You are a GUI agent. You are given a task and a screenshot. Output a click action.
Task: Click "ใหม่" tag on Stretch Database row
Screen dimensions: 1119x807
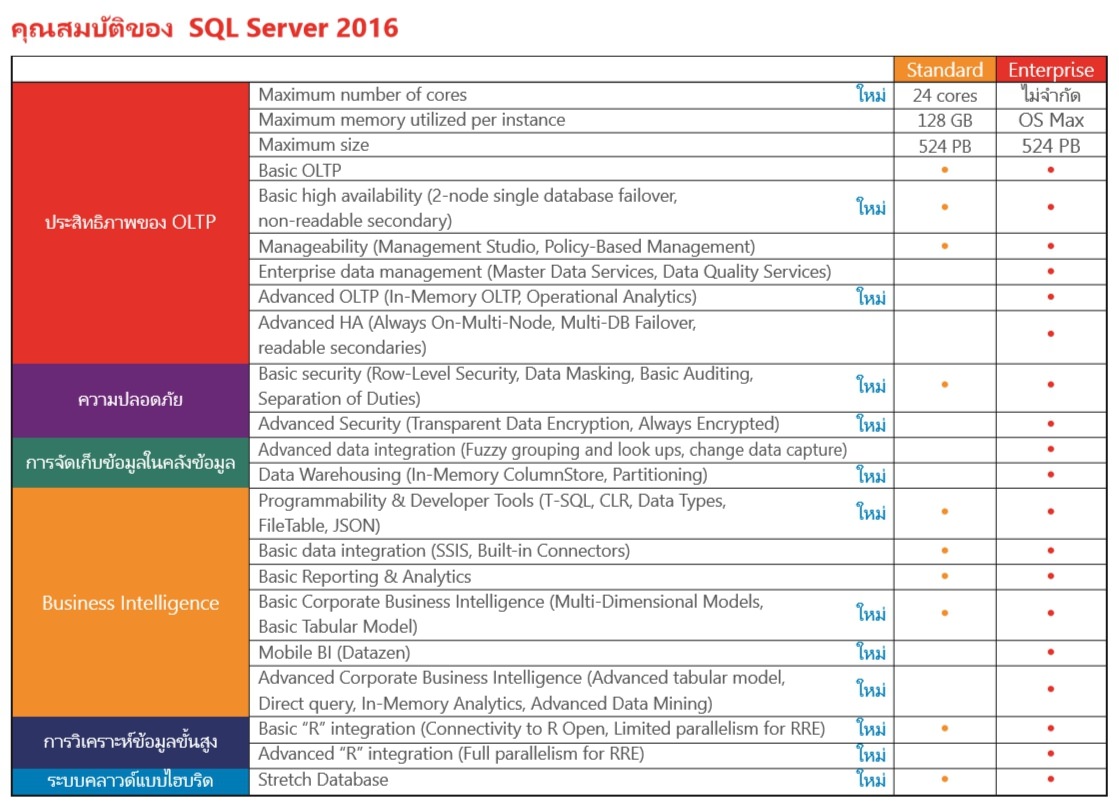point(871,779)
